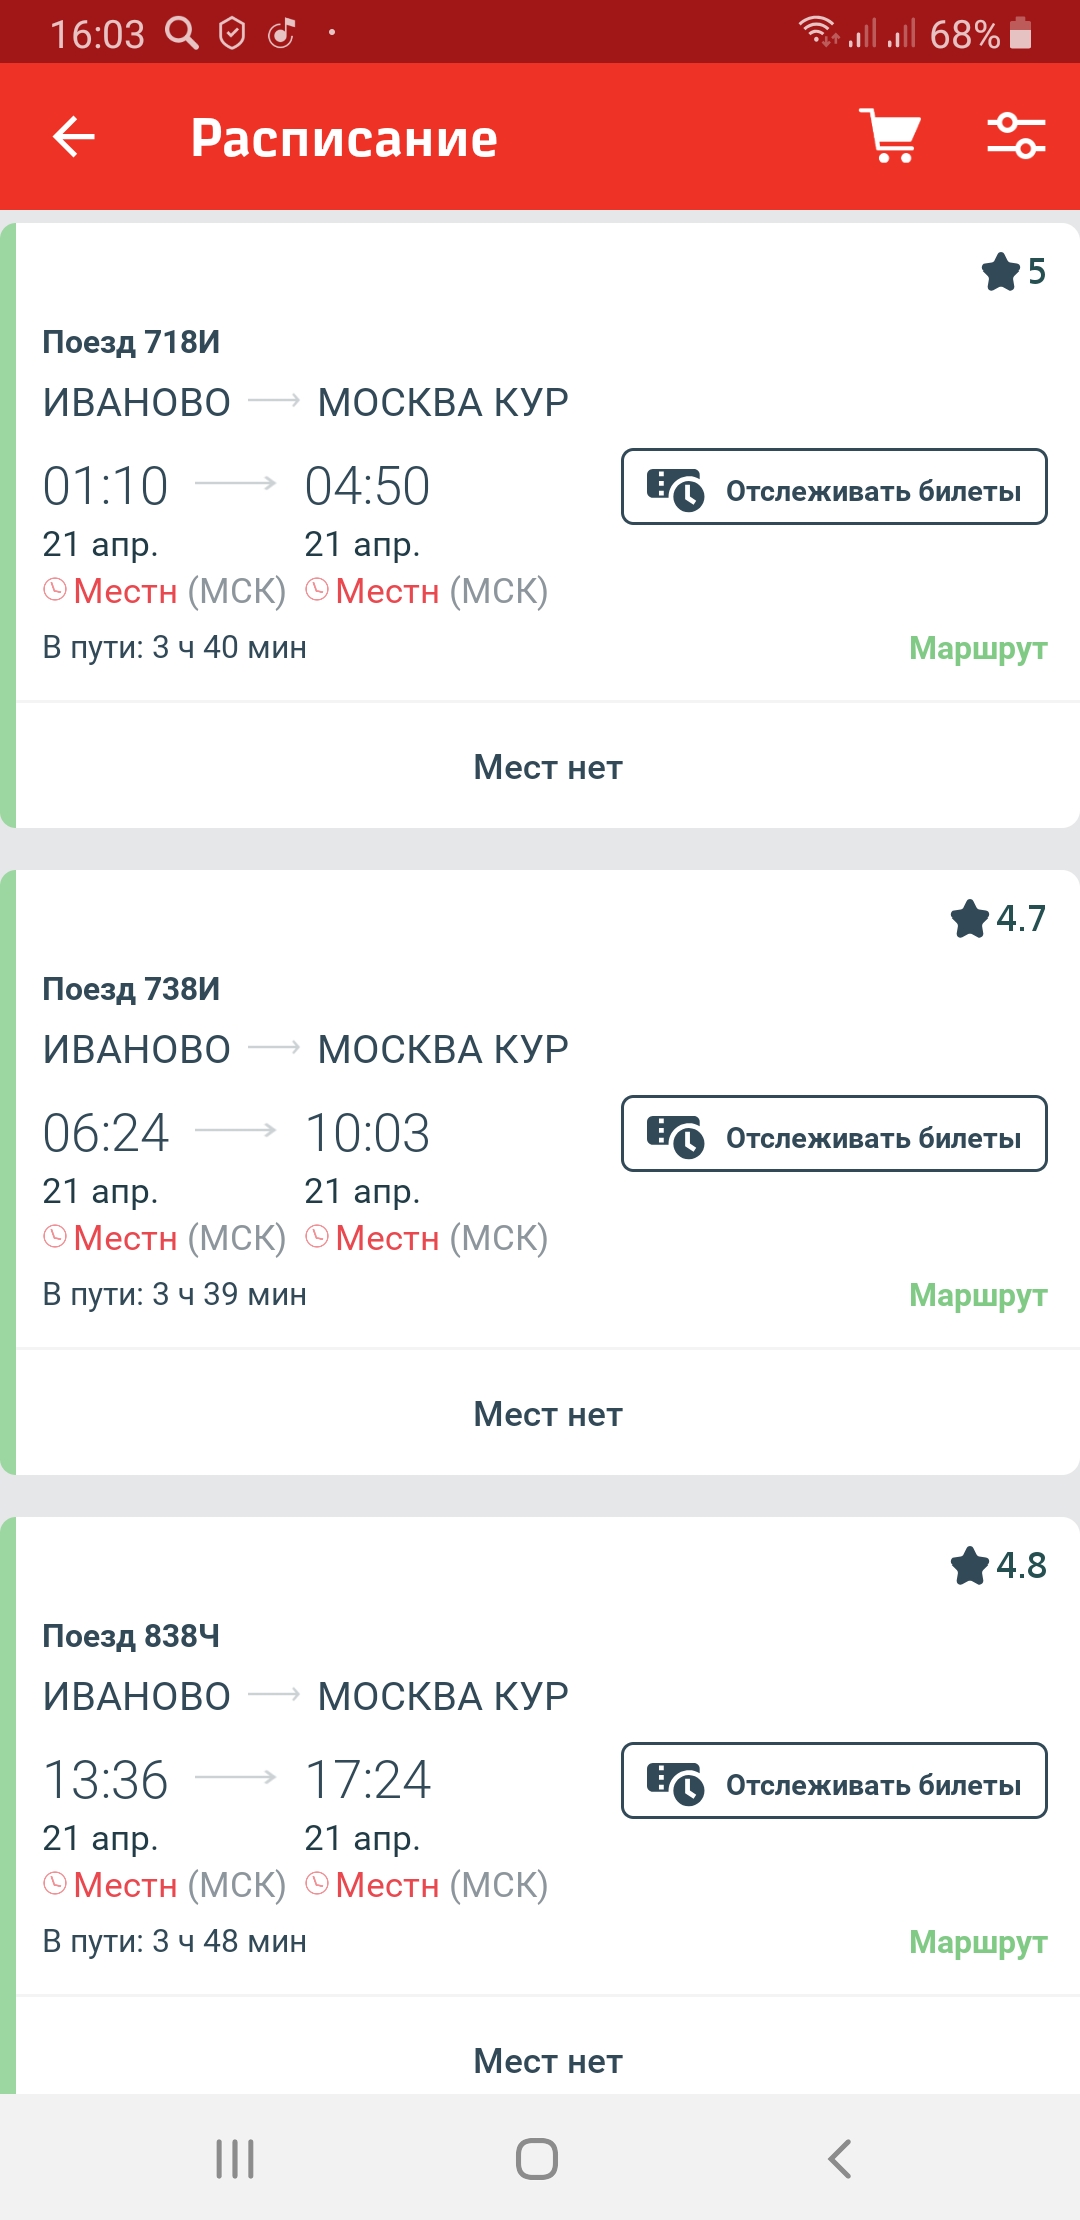View the route of train 718И
Image resolution: width=1080 pixels, height=2220 pixels.
point(977,648)
